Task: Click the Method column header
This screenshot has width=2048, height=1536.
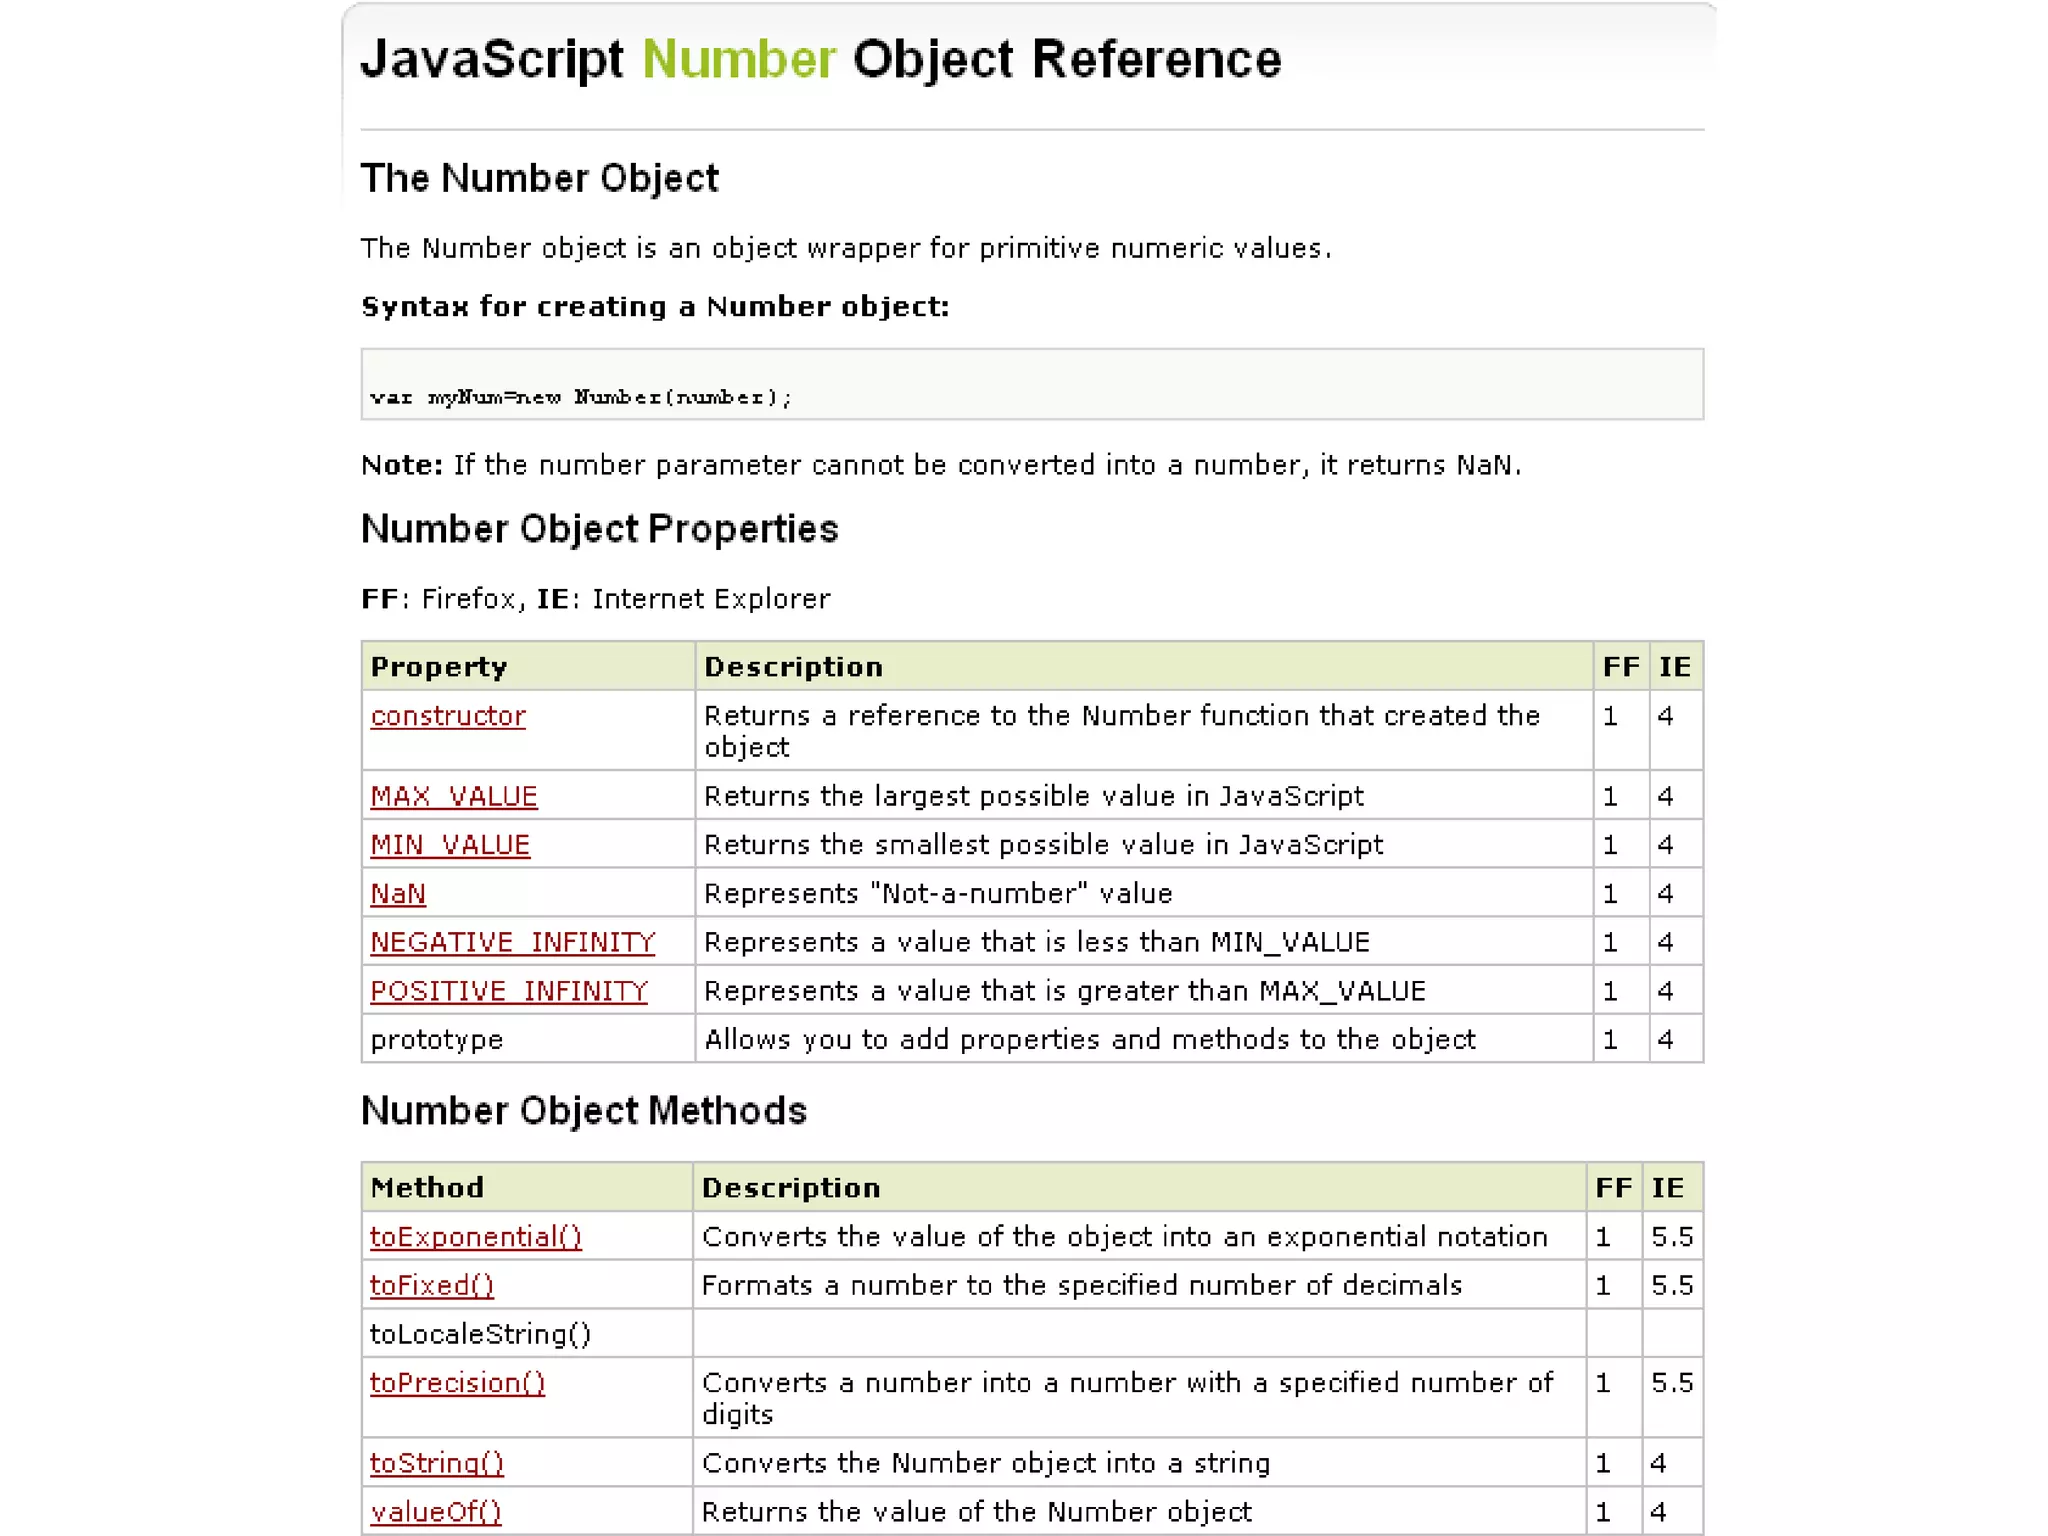Action: pyautogui.click(x=427, y=1188)
